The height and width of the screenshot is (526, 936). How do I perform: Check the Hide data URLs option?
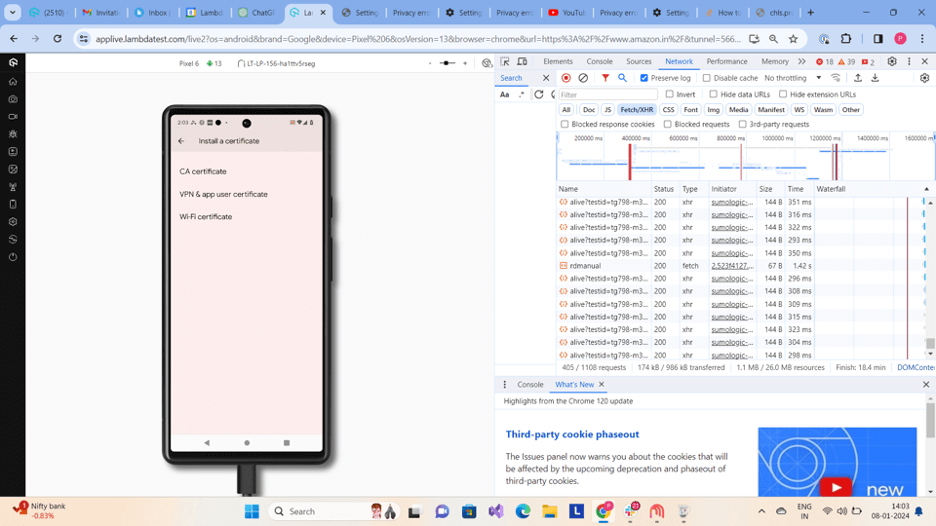coord(714,94)
